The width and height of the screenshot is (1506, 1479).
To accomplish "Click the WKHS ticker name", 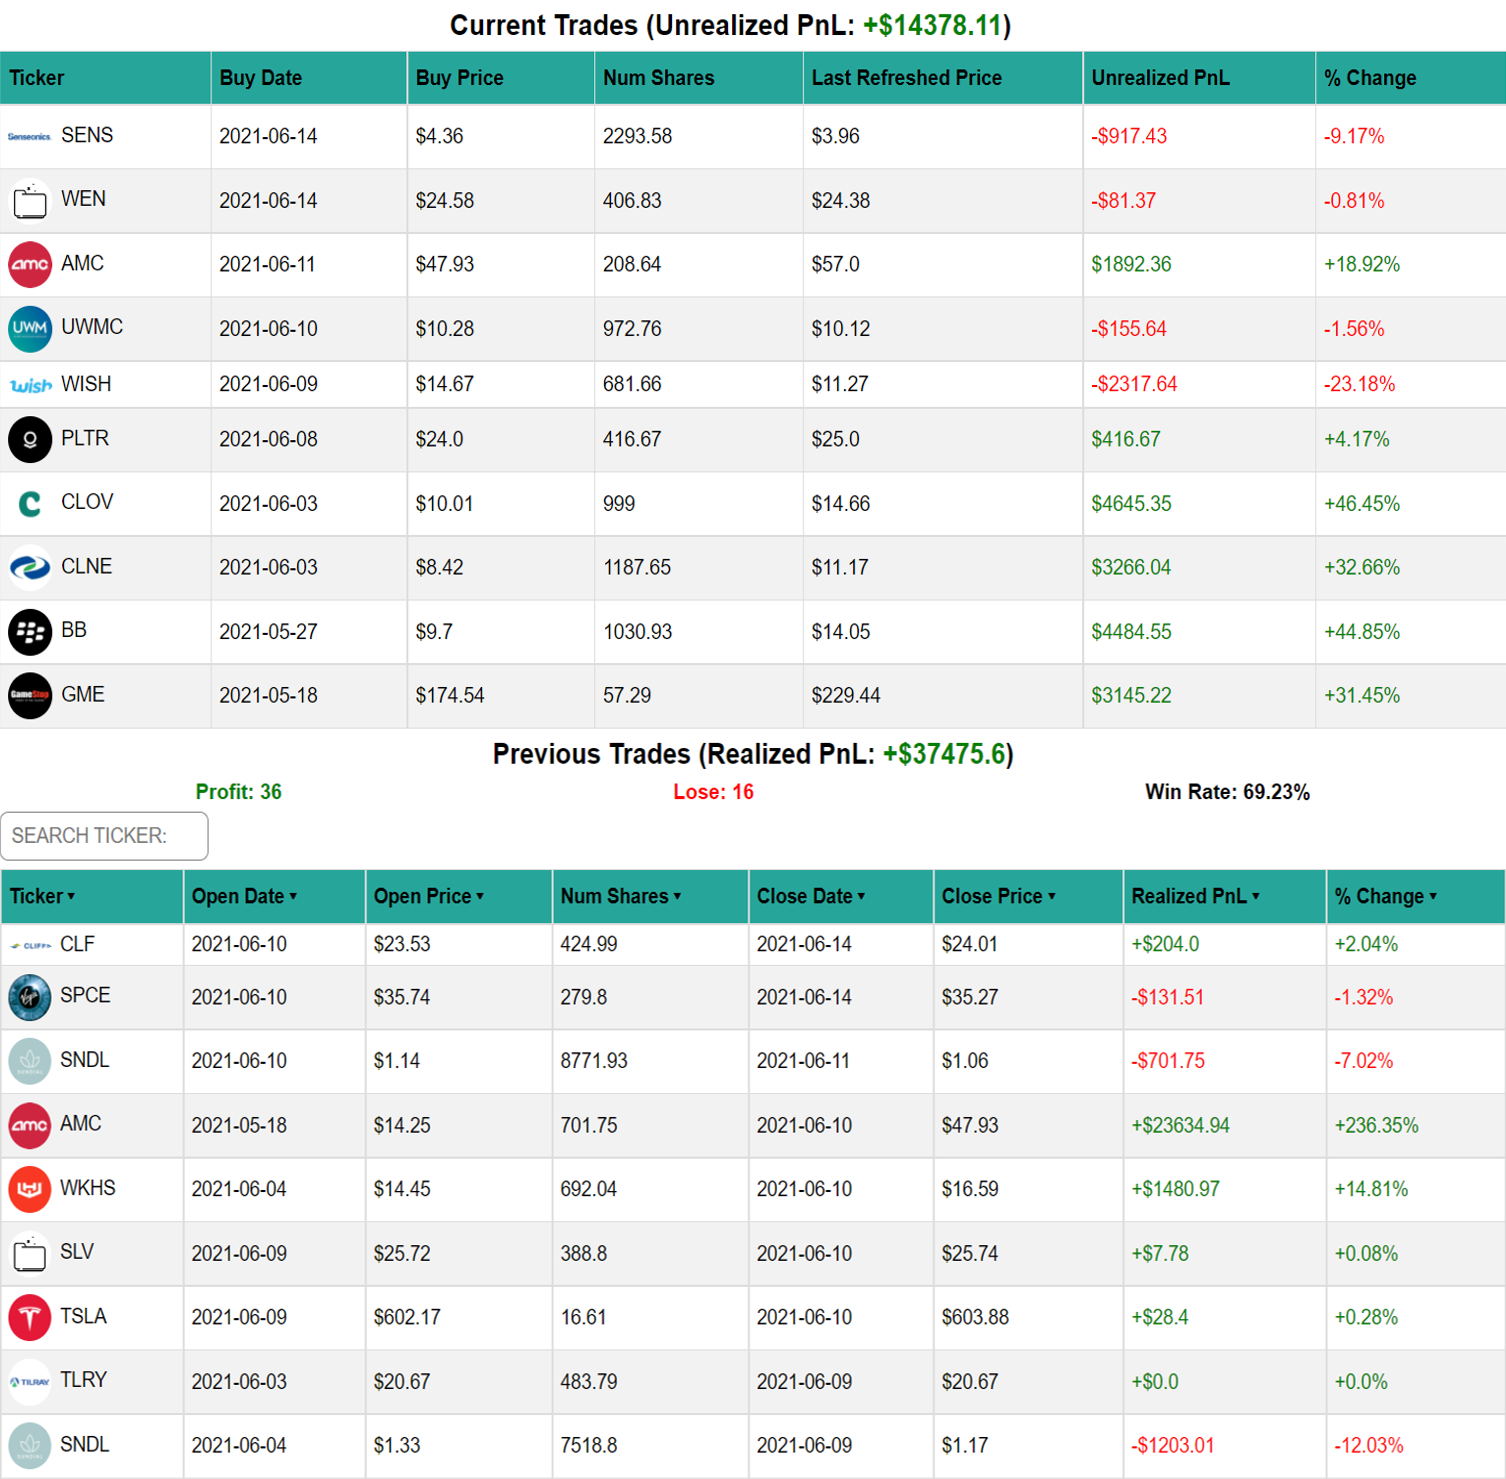I will pos(88,1188).
